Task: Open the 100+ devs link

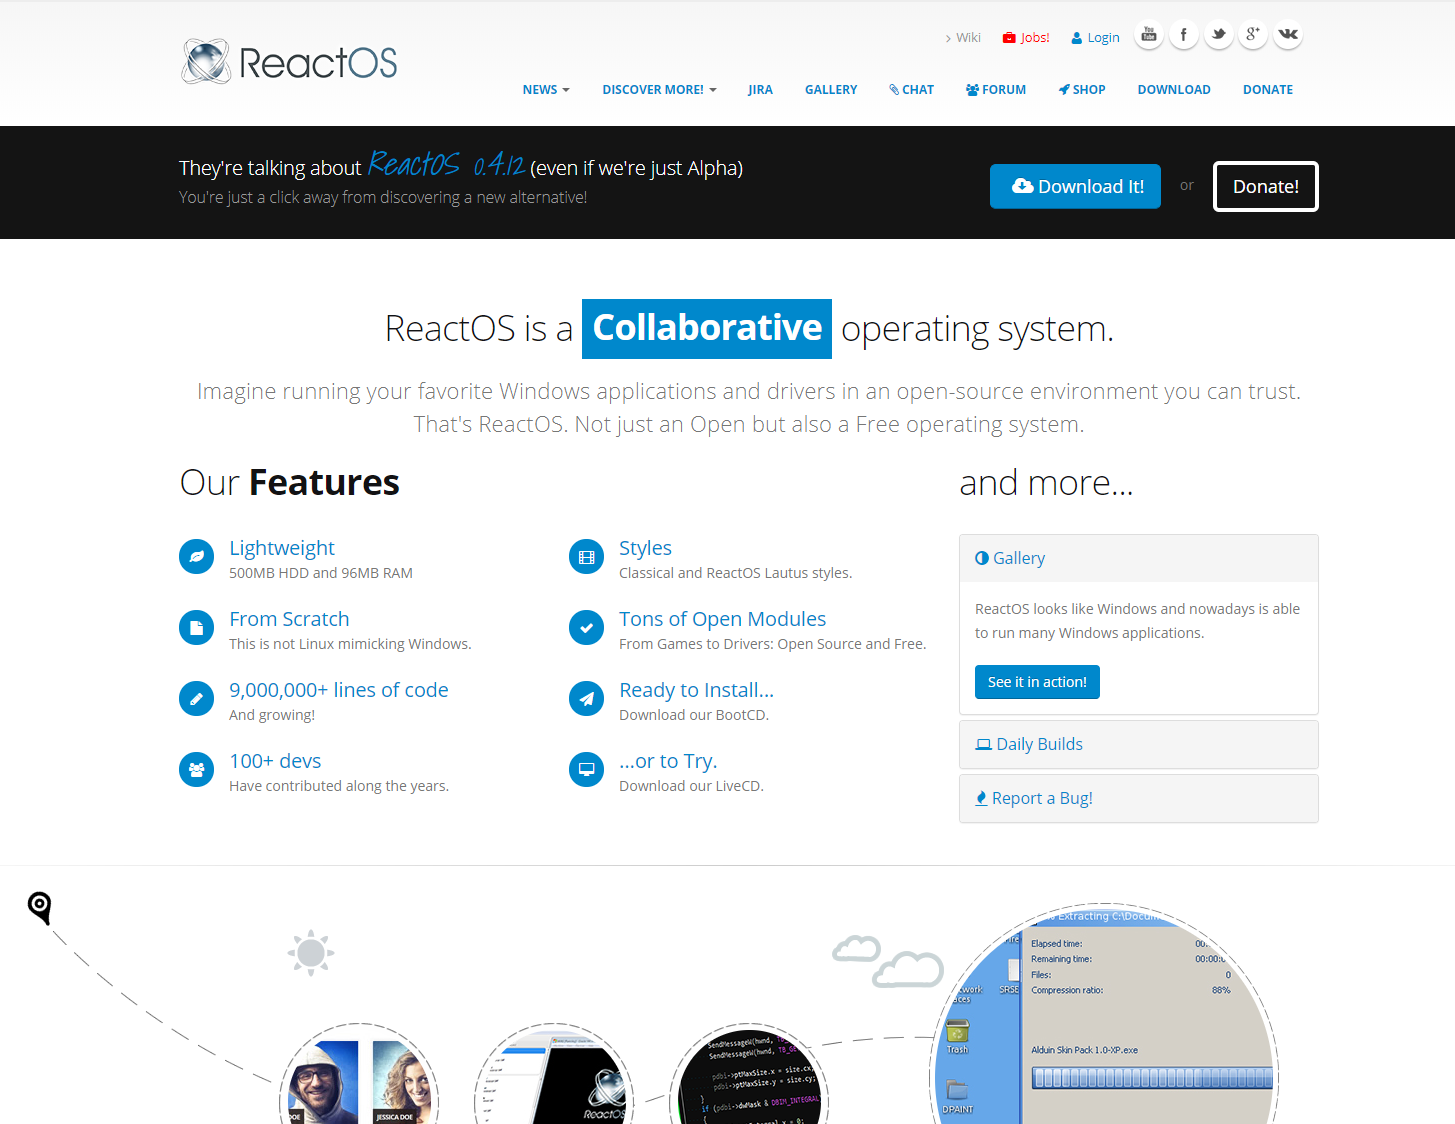Action: [275, 761]
